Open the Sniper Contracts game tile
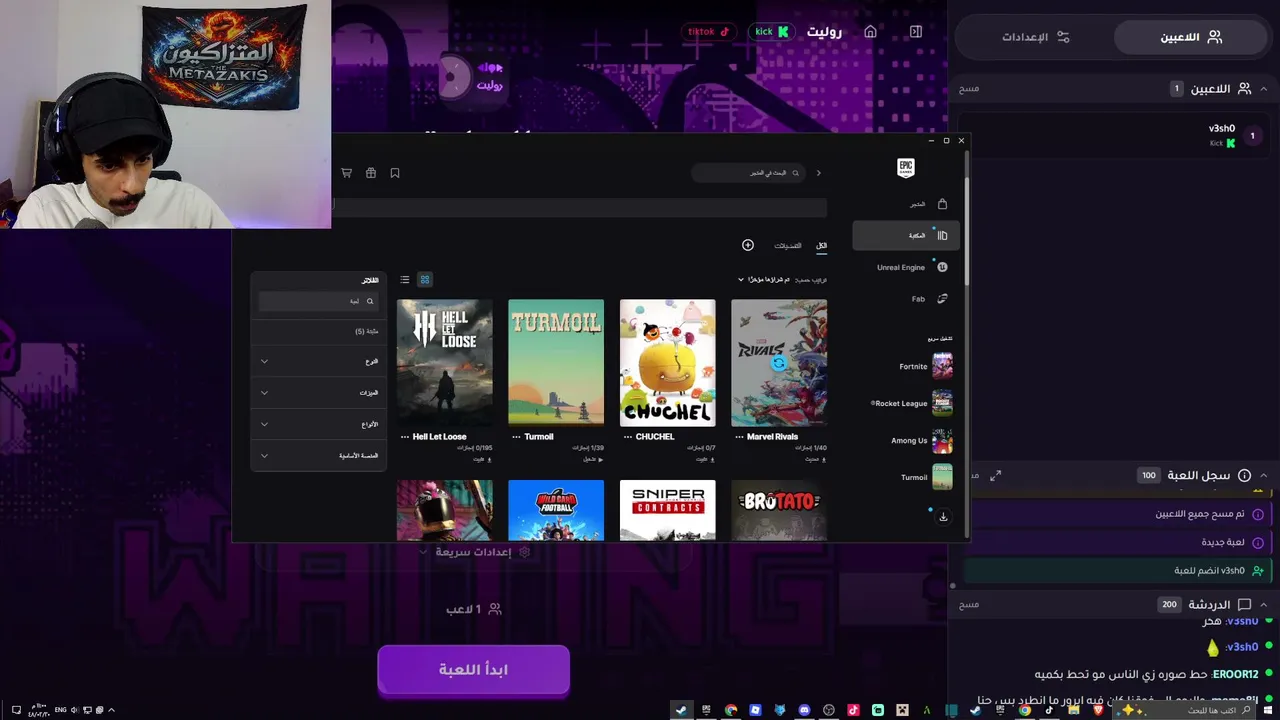Viewport: 1280px width, 720px height. 667,510
